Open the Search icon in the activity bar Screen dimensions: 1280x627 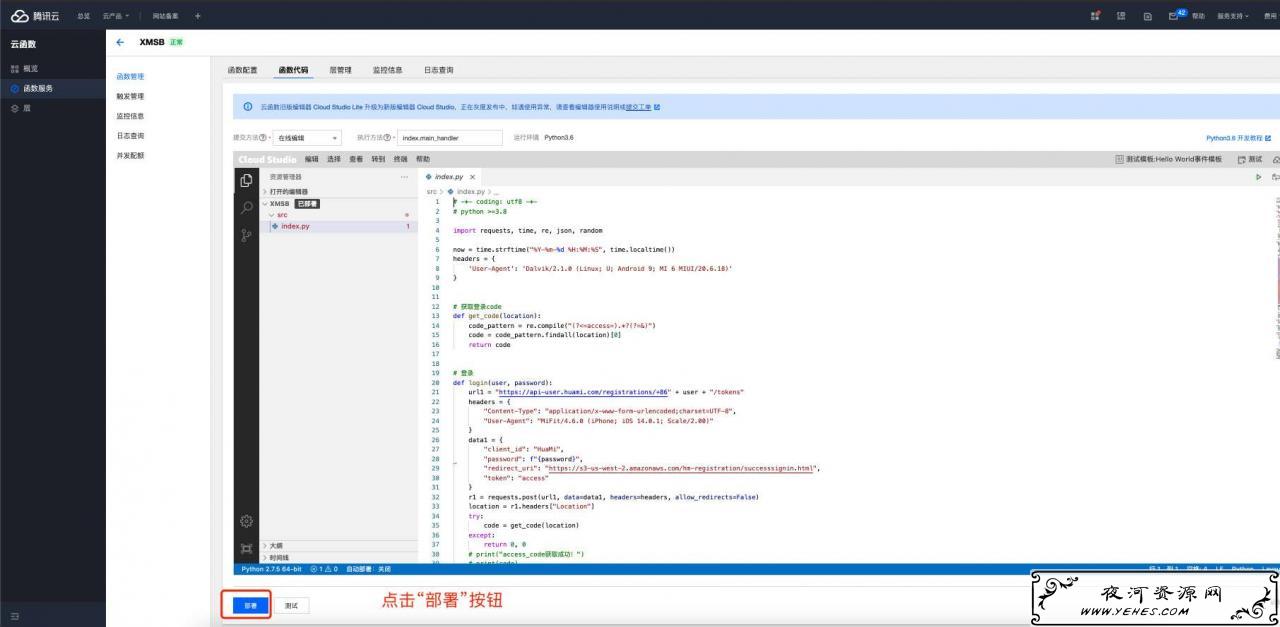[x=246, y=208]
